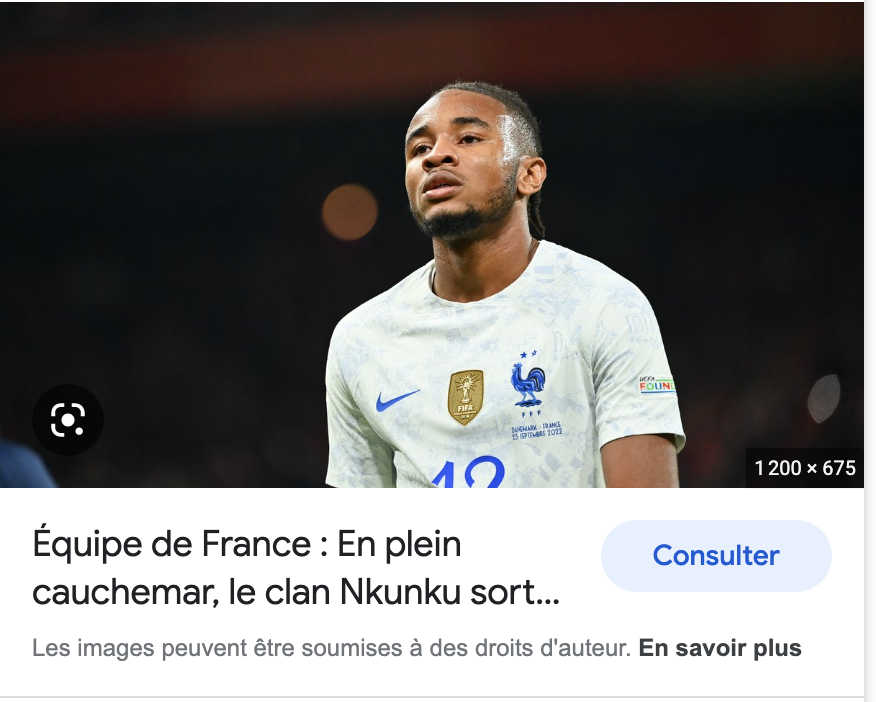Click the blue jersey number 12
876x702 pixels.
[468, 472]
